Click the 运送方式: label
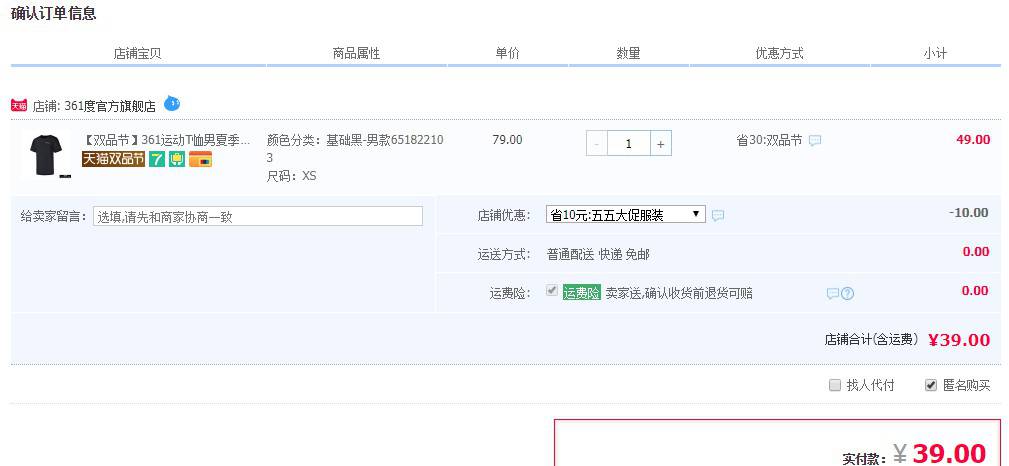This screenshot has width=1009, height=466. coord(504,255)
